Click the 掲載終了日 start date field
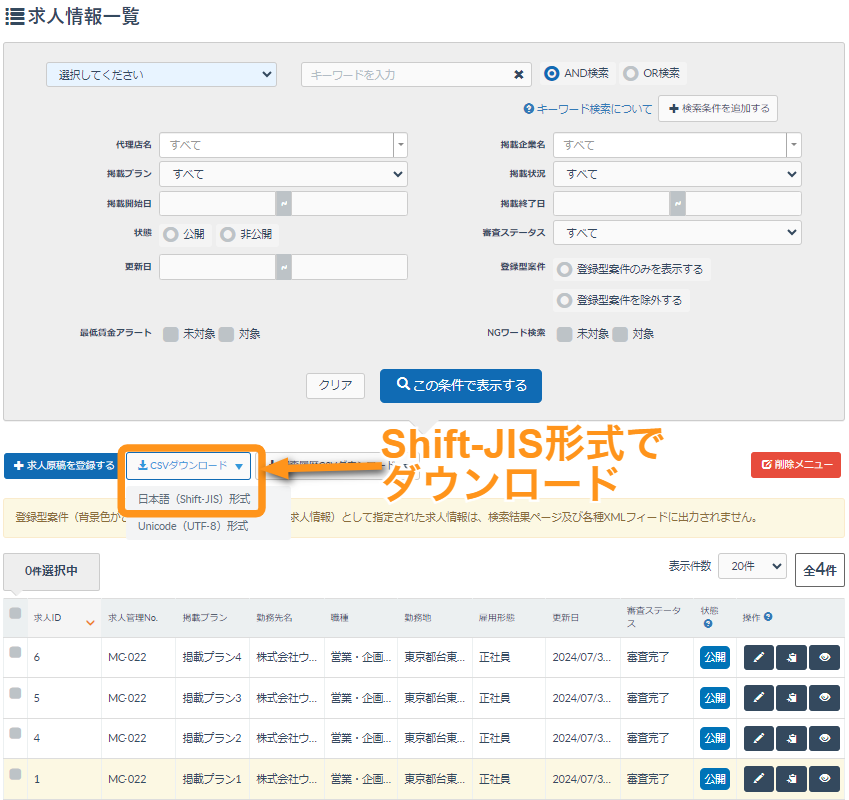 click(x=611, y=204)
